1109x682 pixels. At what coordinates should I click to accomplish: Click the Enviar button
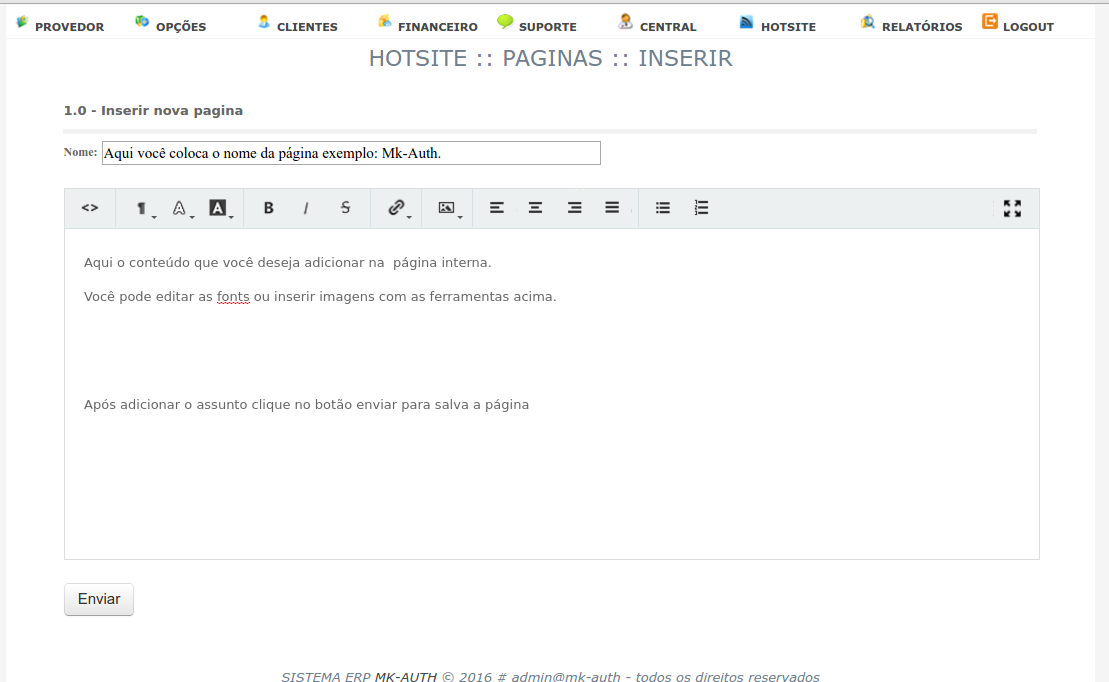[x=99, y=599]
